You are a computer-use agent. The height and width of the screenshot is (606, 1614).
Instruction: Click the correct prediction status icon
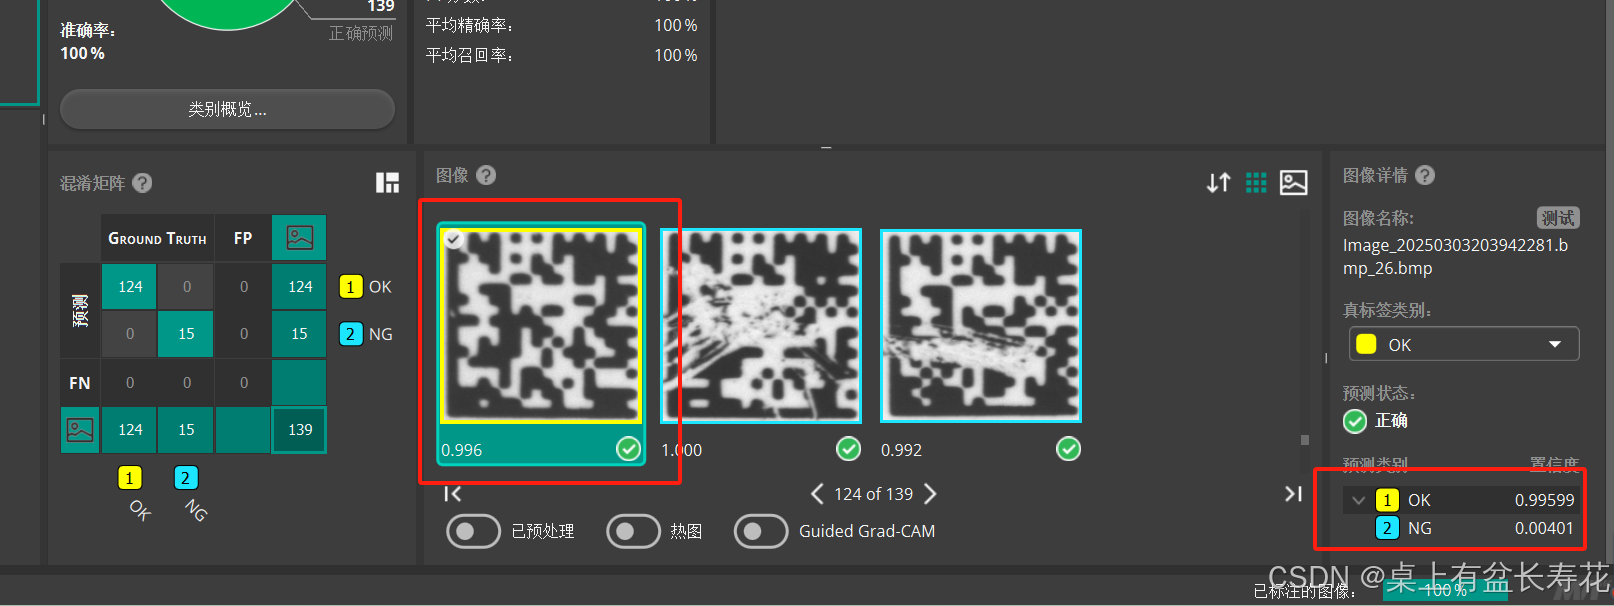[x=1355, y=421]
